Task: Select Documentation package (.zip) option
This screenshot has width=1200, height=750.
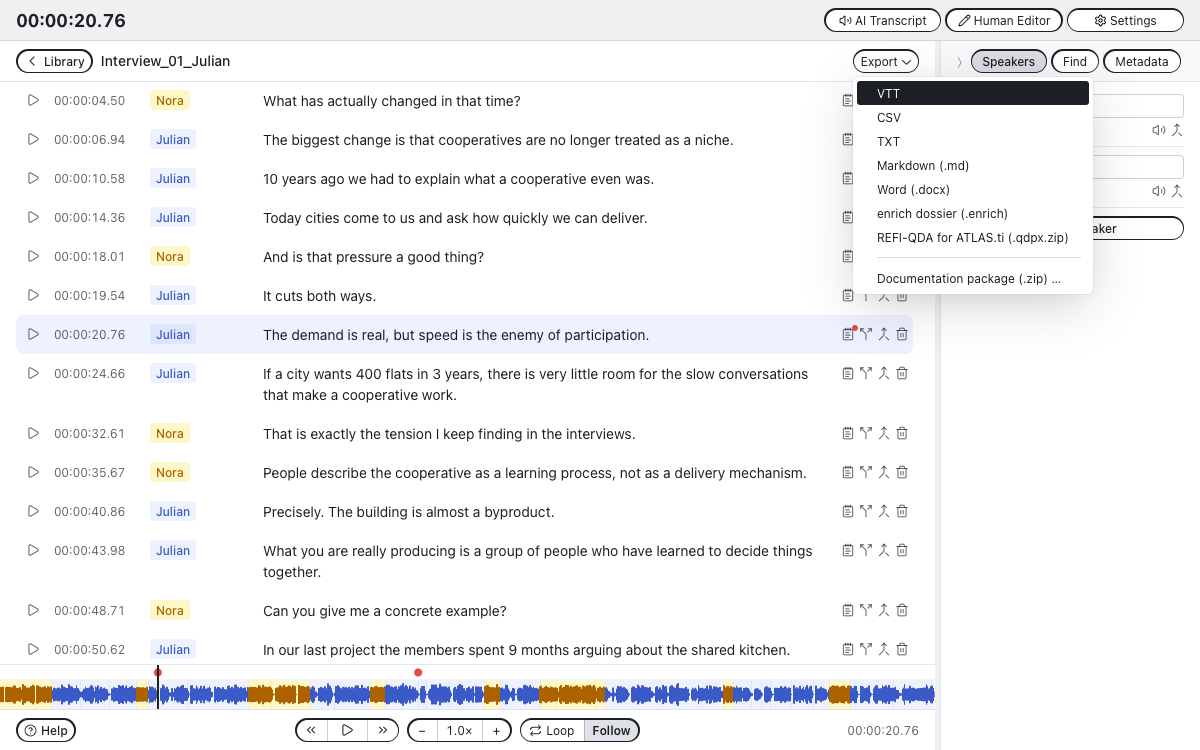Action: 972,279
